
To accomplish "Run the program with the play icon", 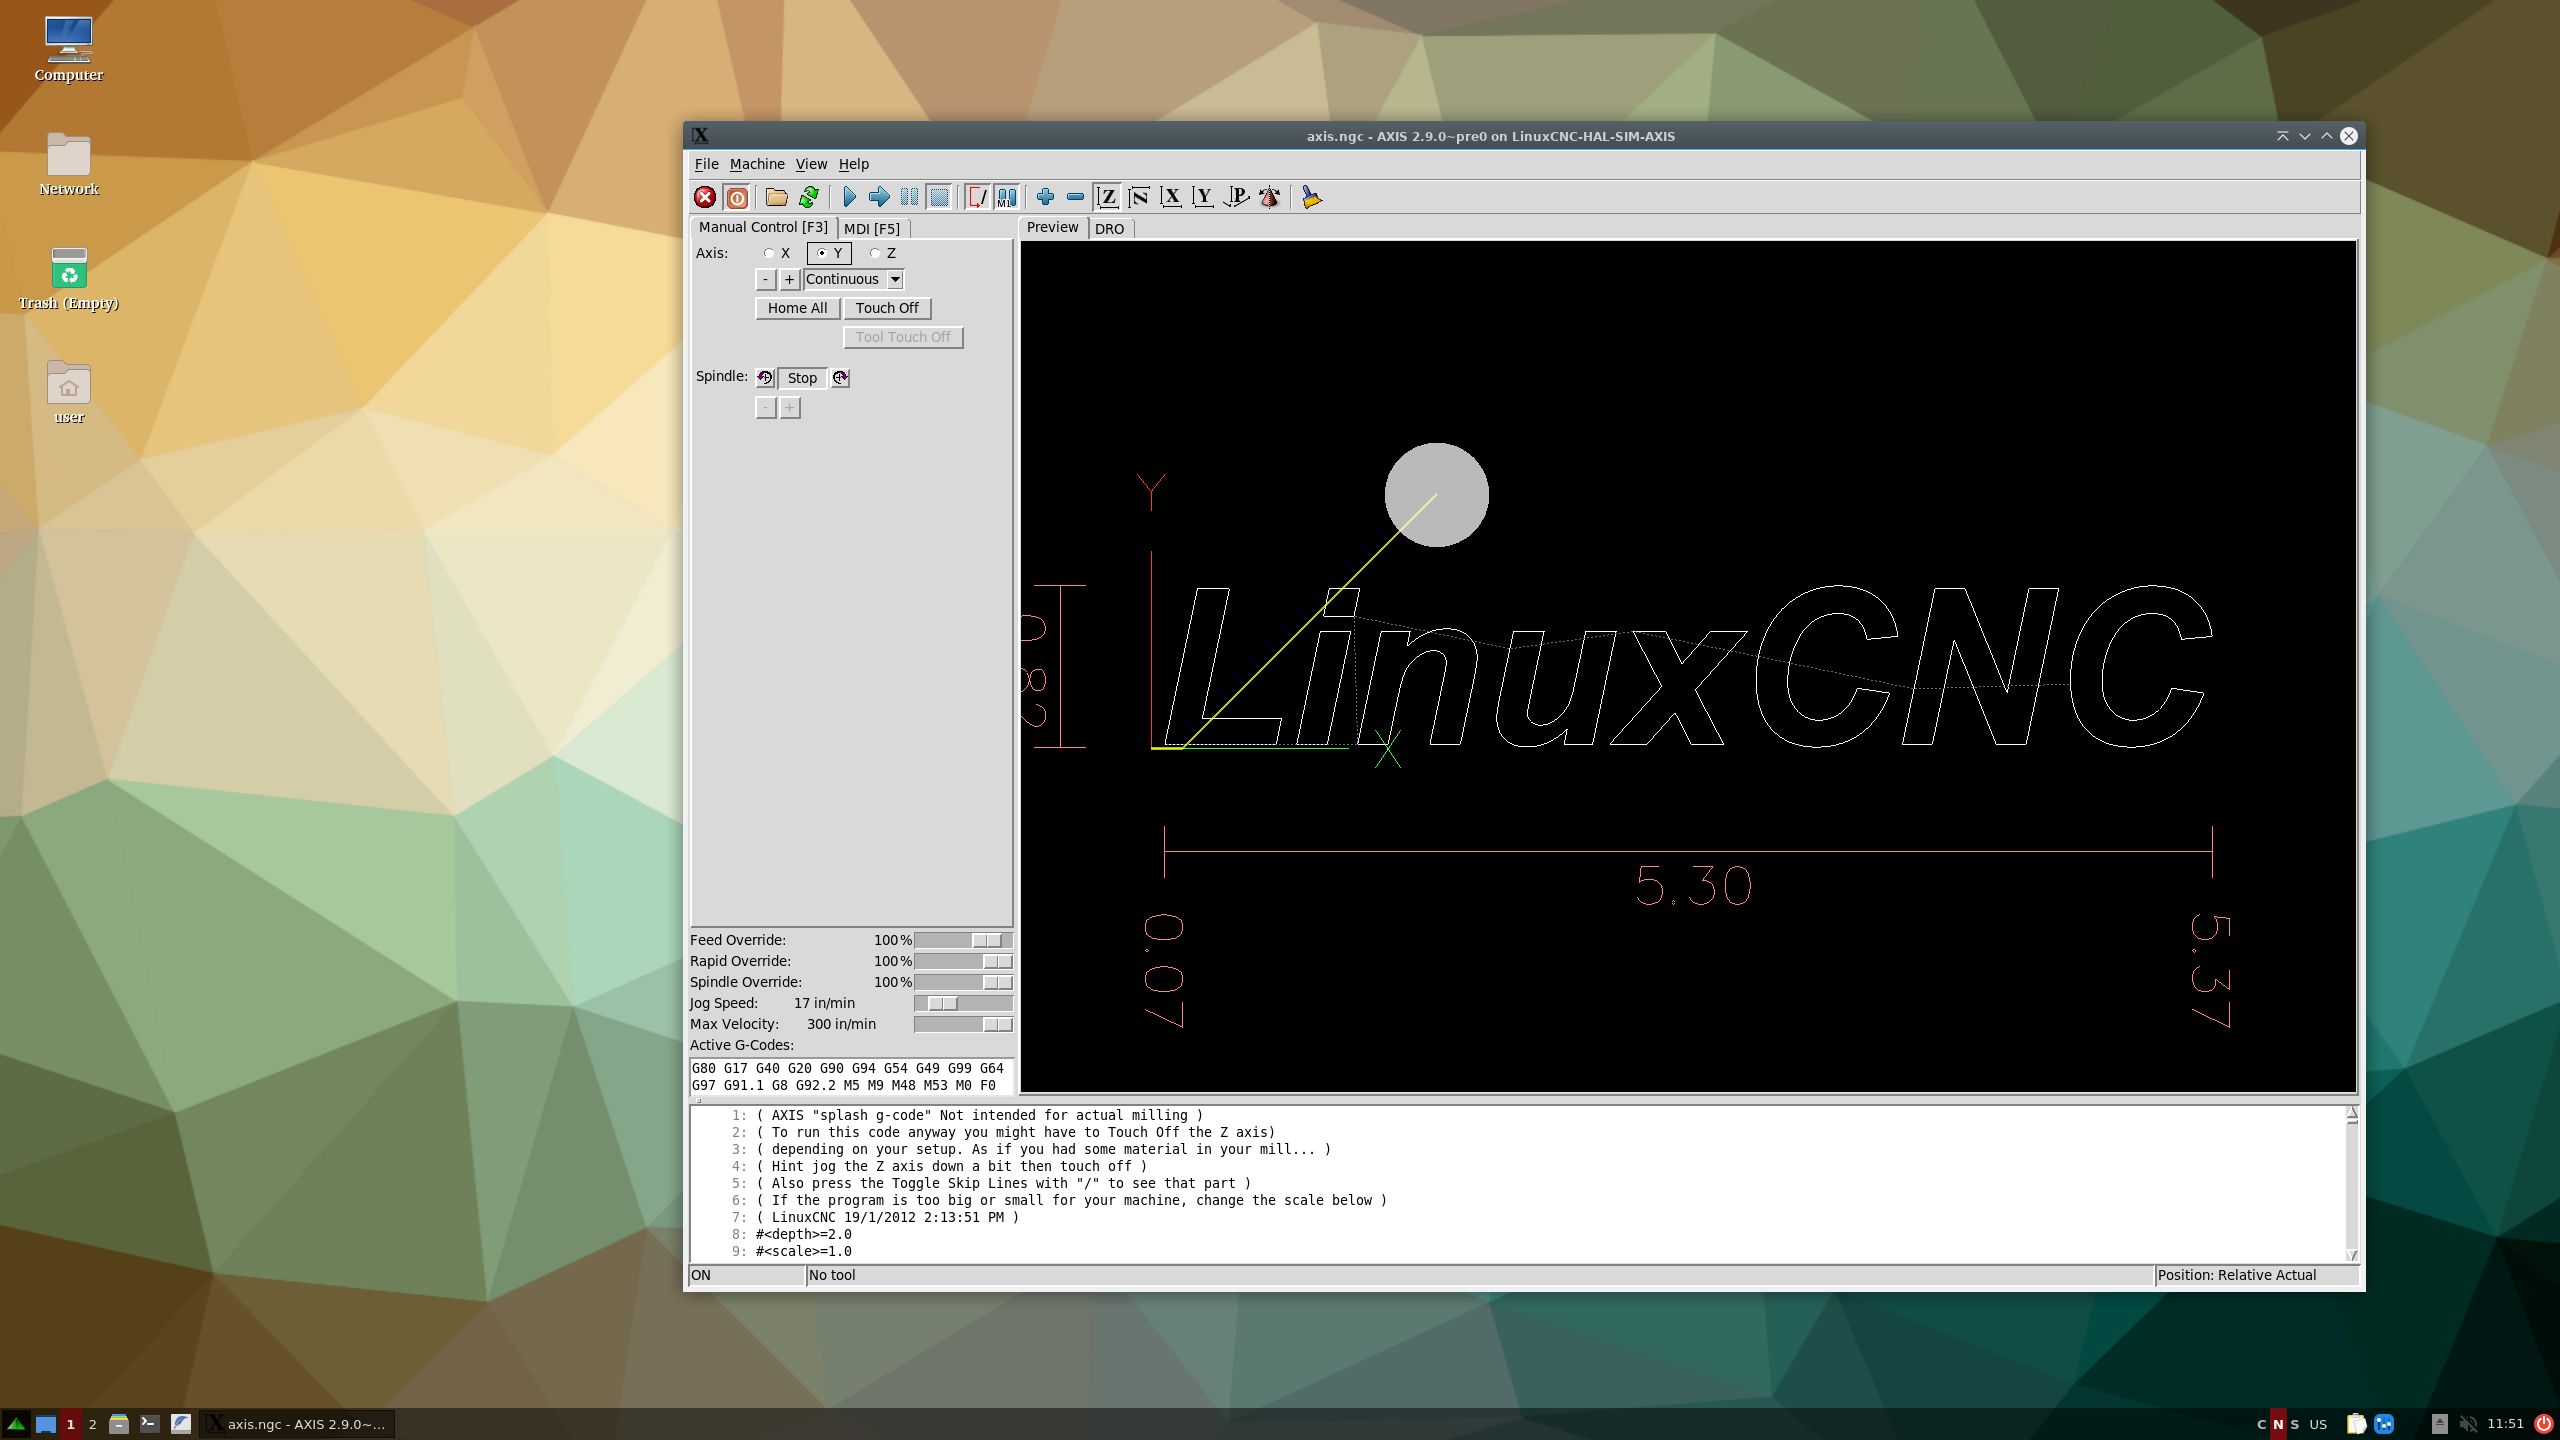I will click(849, 197).
